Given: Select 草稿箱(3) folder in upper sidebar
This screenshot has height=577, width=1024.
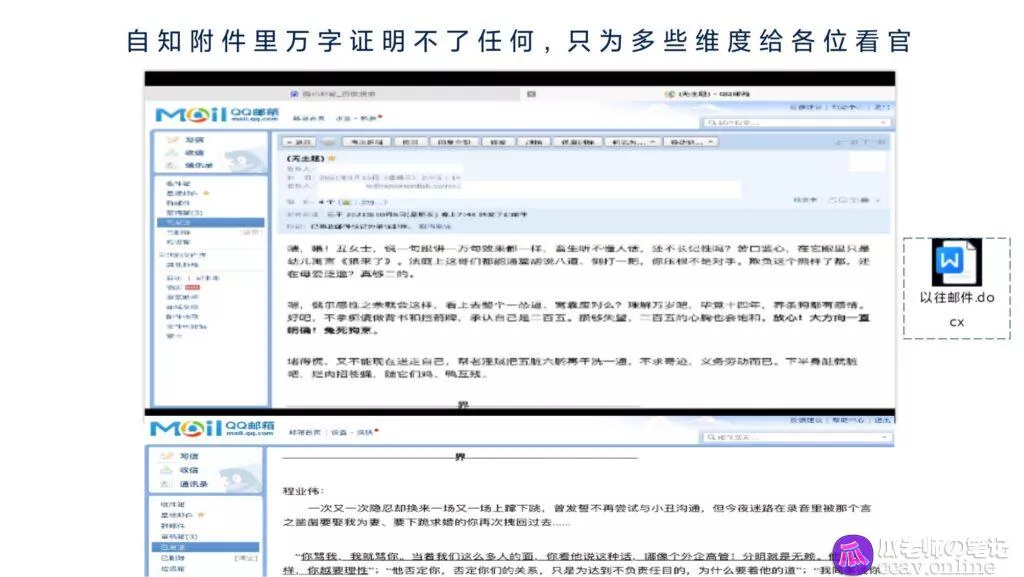Looking at the screenshot, I should coord(184,212).
